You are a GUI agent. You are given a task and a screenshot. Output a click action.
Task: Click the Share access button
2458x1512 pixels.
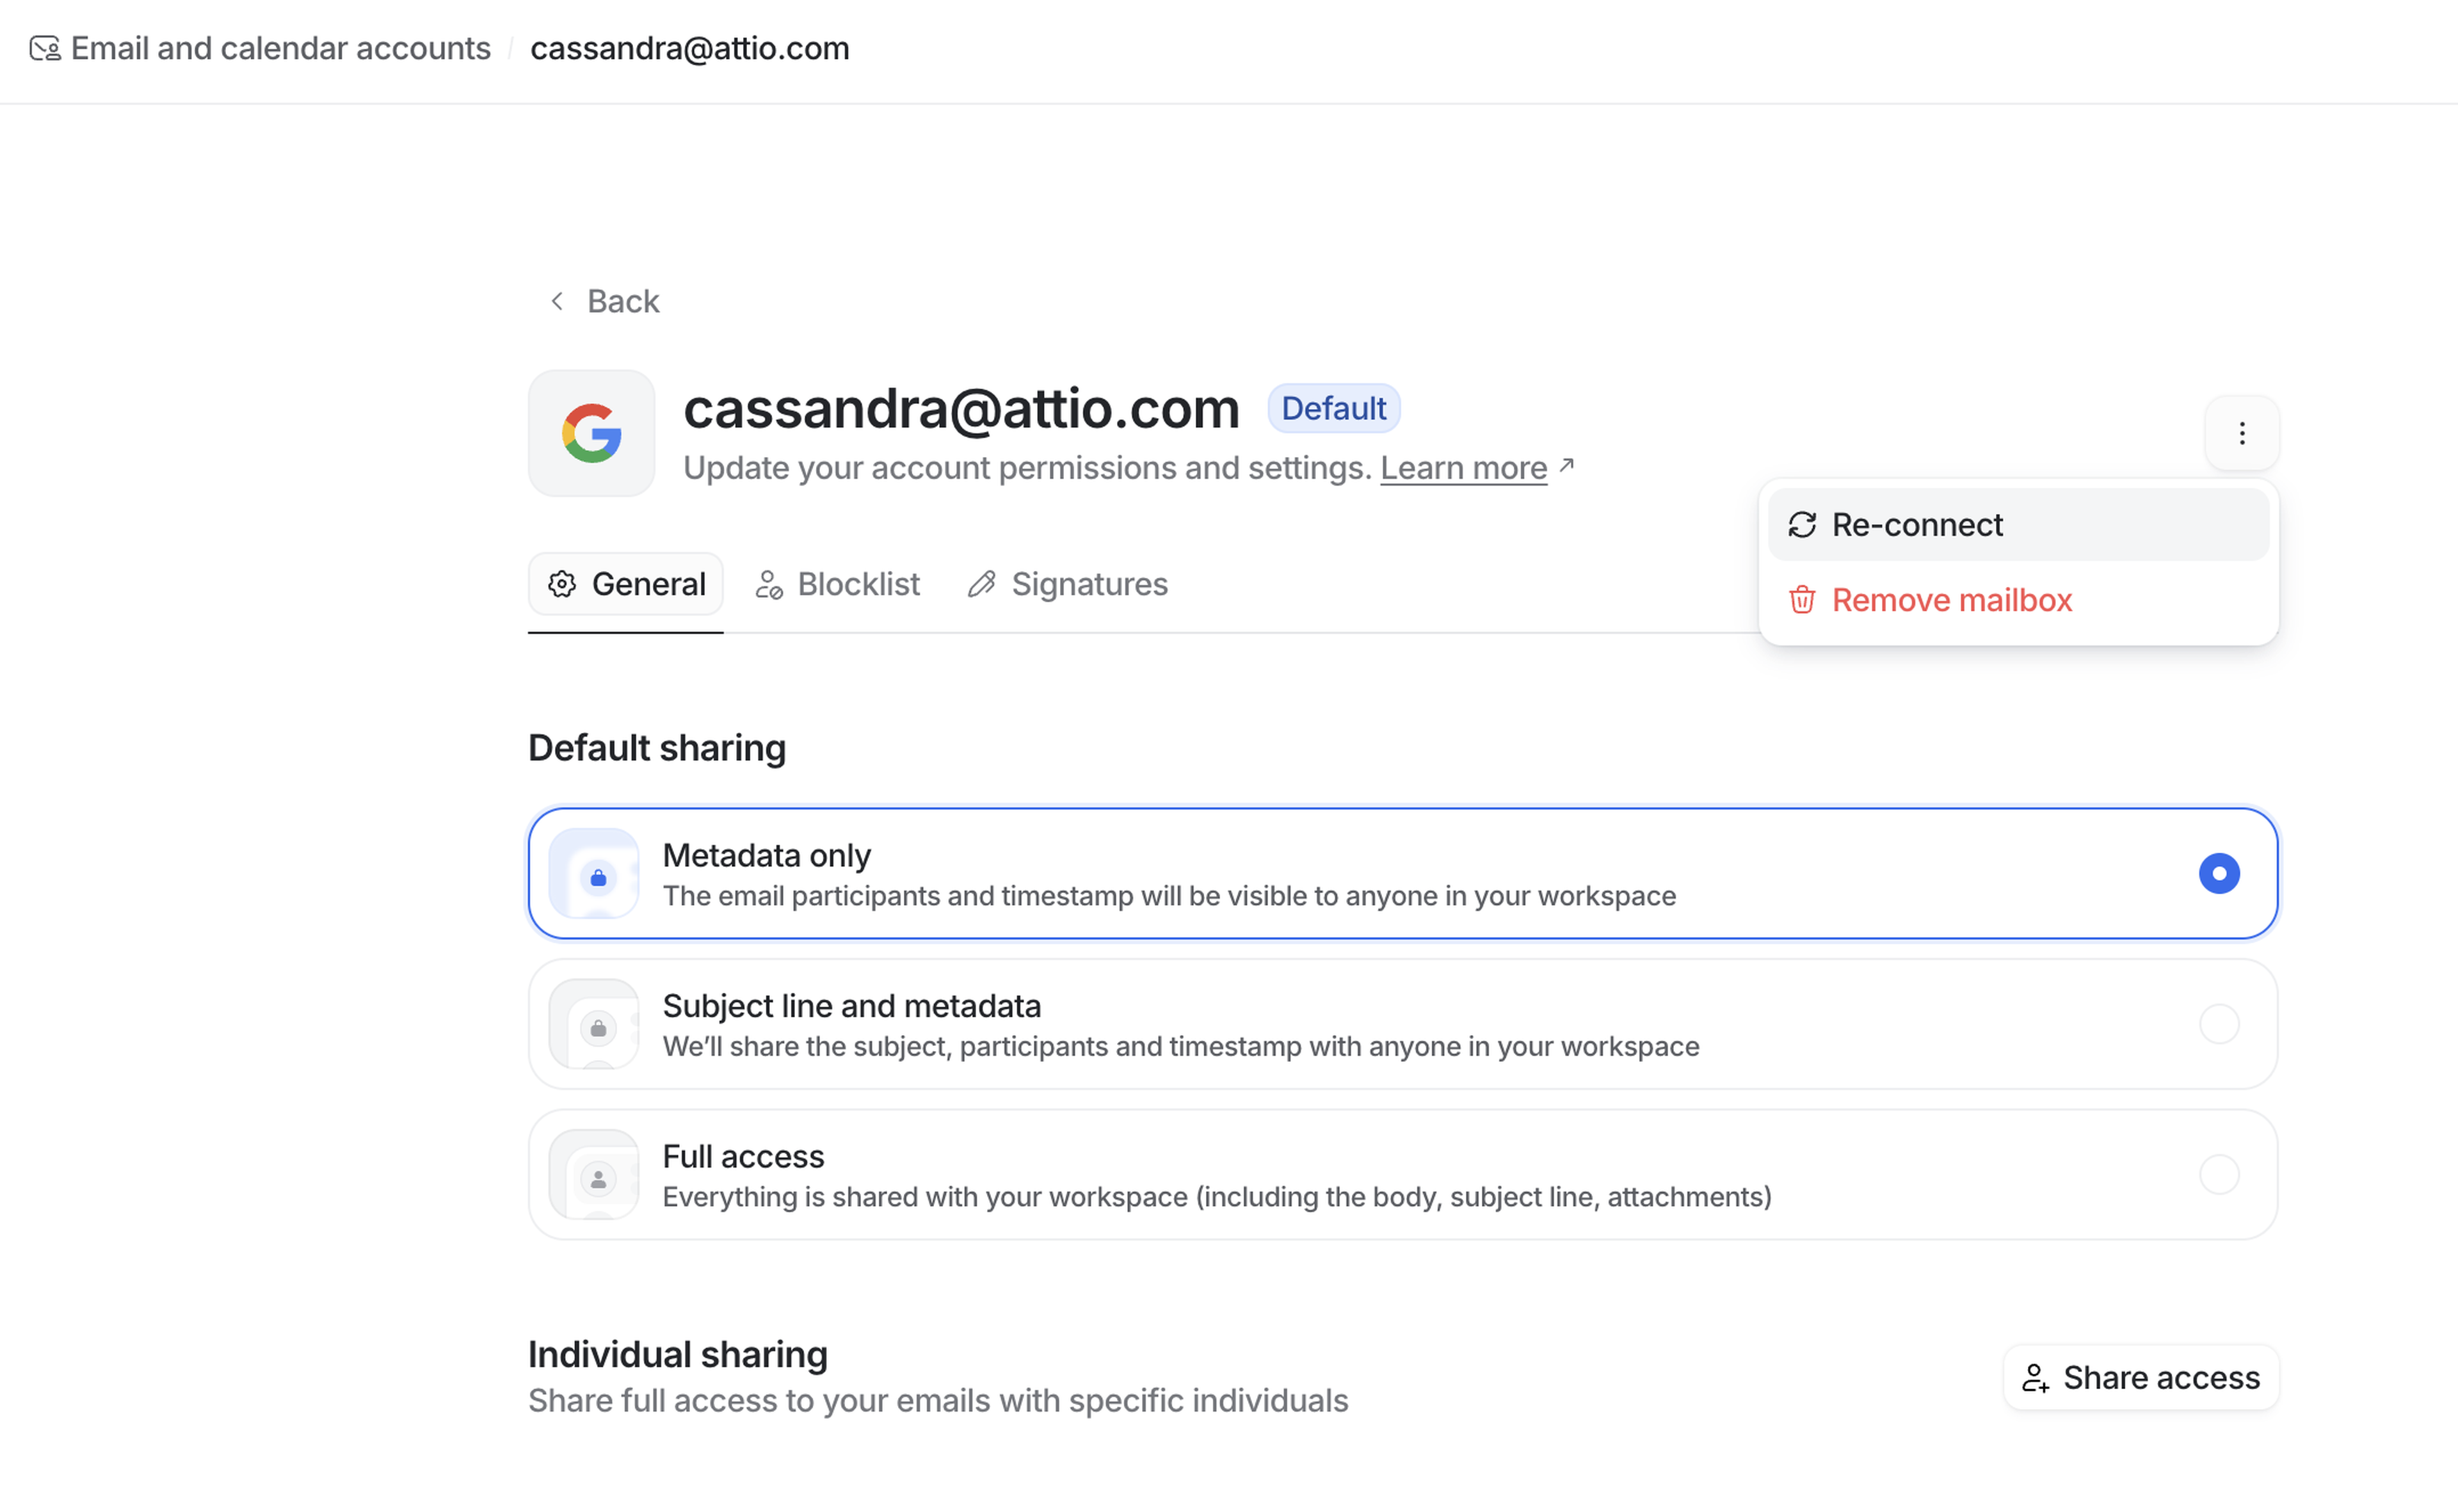2140,1377
